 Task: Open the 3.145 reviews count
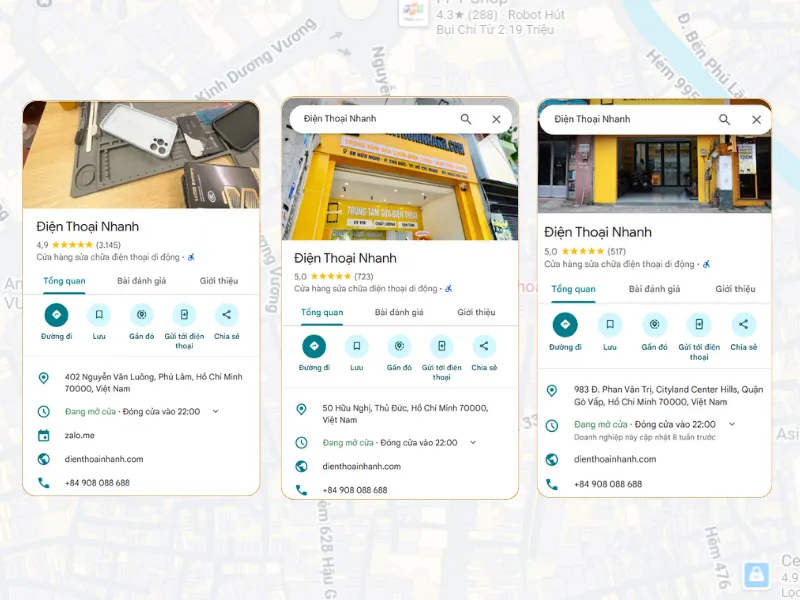pos(108,245)
